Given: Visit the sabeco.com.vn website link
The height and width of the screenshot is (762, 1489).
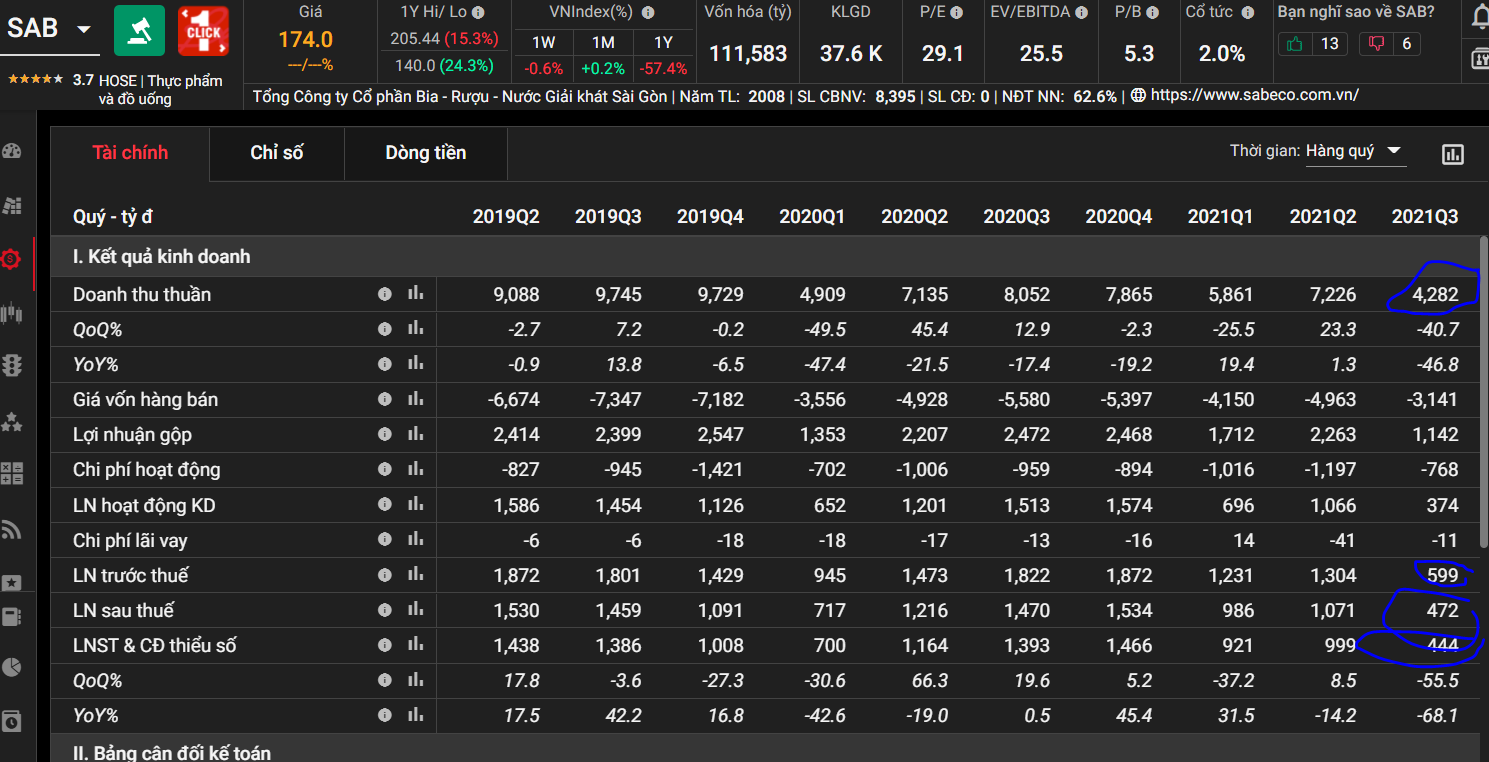Looking at the screenshot, I should [x=1254, y=96].
